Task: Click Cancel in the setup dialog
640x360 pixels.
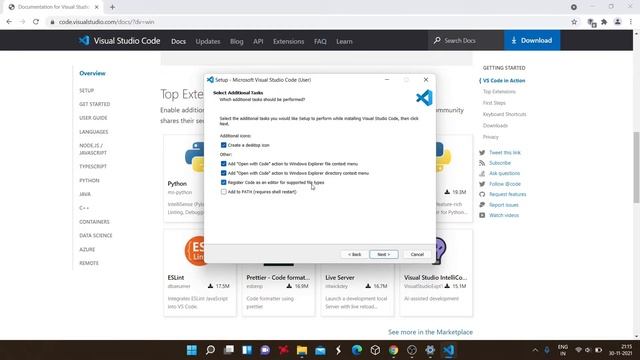Action: 417,254
